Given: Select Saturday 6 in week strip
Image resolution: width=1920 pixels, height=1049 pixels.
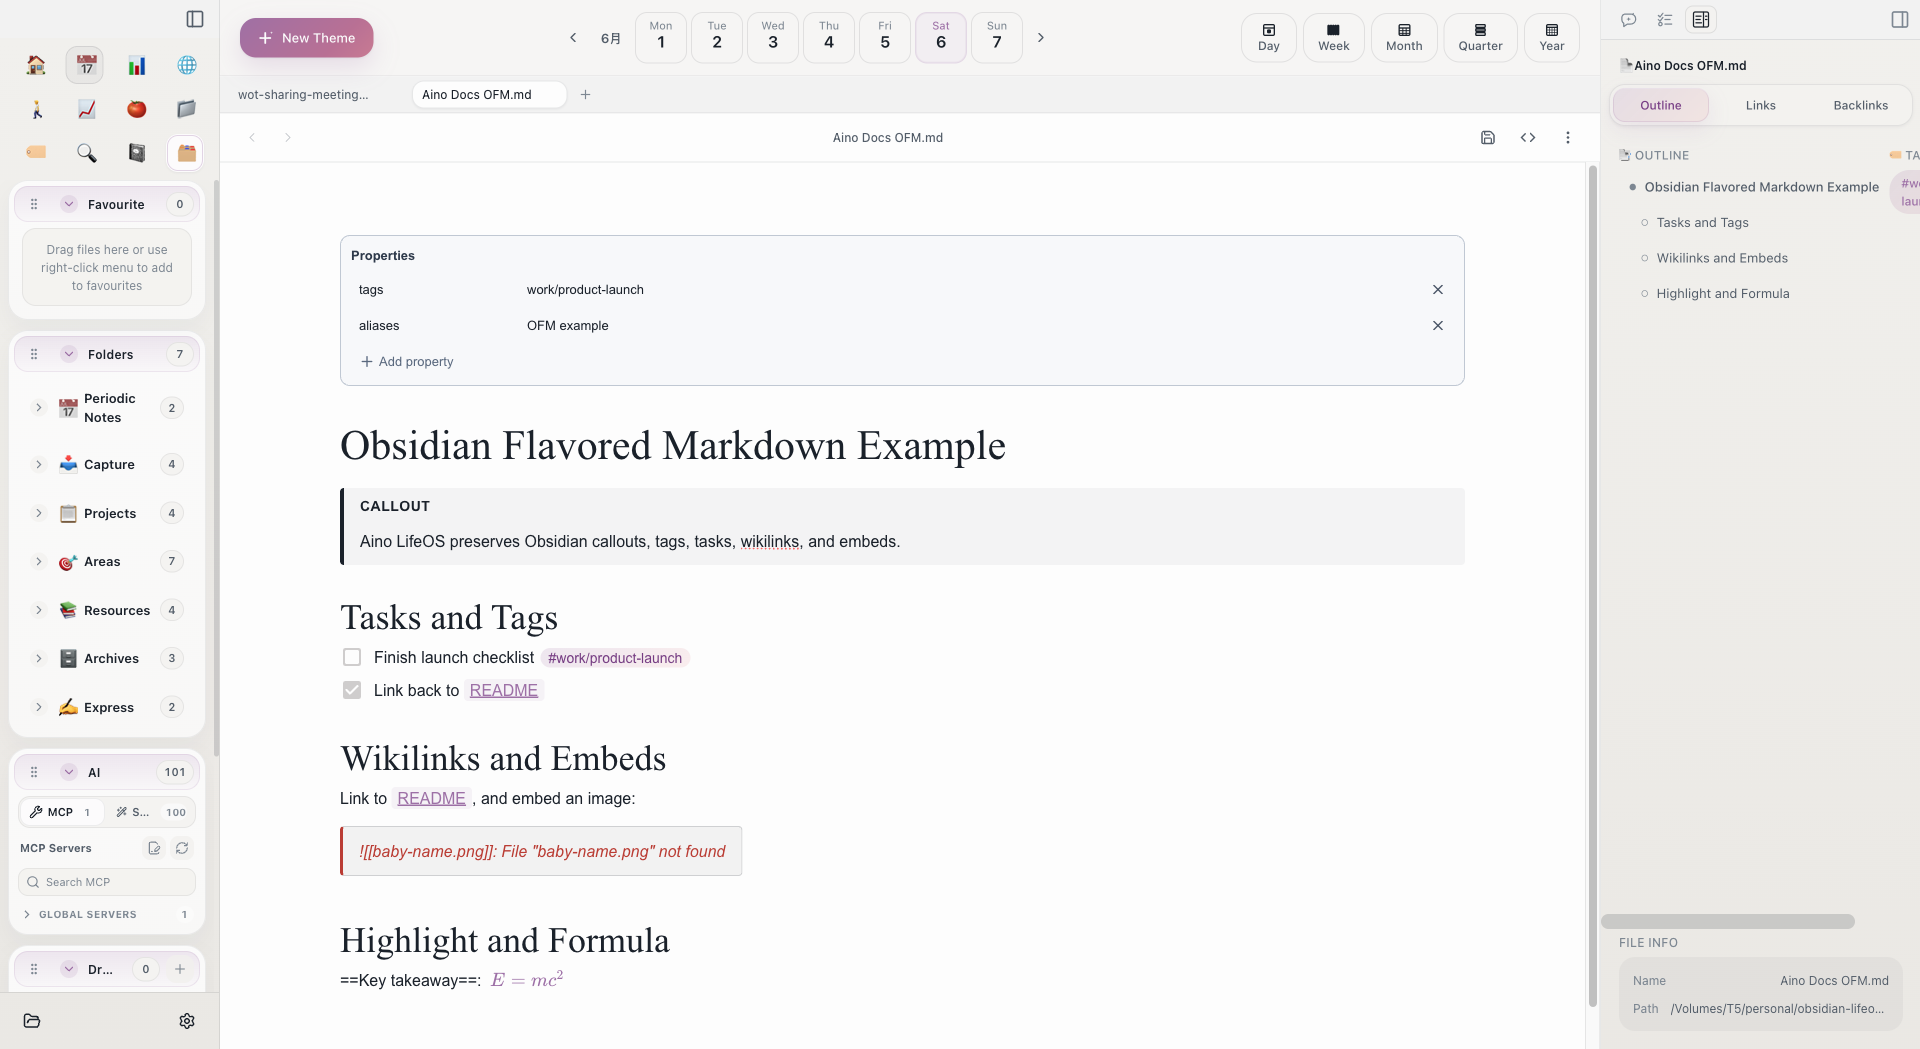Looking at the screenshot, I should click(x=941, y=37).
